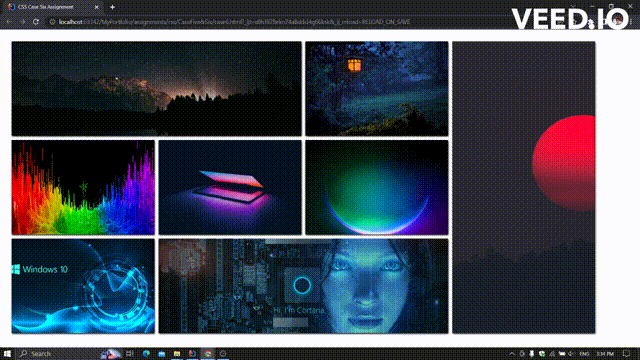Click the browser forward arrow
Screen dimensions: 640x360
(22, 22)
